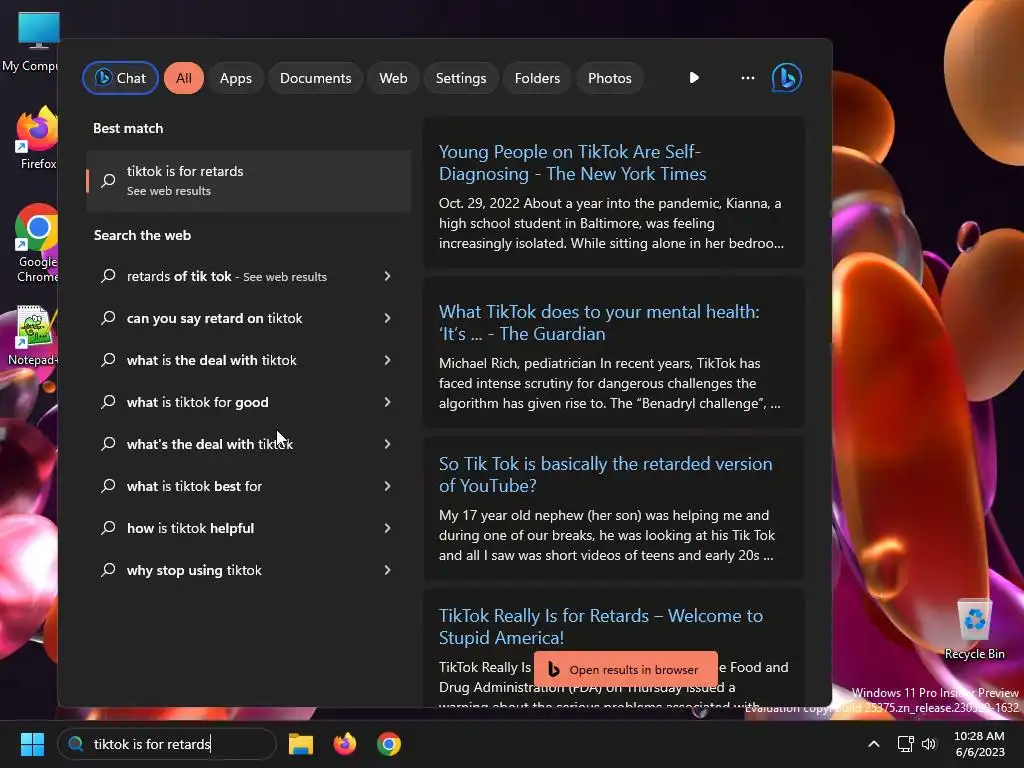Click the taskbar search input field
This screenshot has width=1024, height=768.
pos(167,744)
